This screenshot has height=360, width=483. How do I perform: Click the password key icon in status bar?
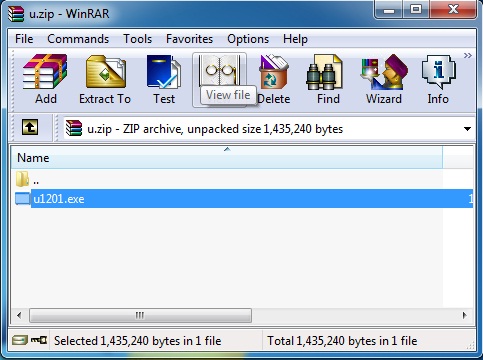(x=39, y=340)
